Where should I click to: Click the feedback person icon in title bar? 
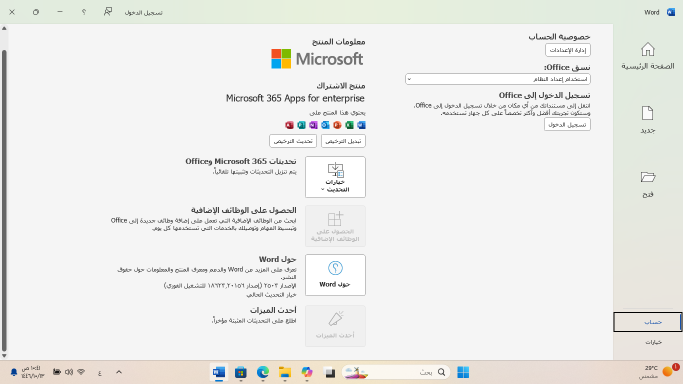108,12
